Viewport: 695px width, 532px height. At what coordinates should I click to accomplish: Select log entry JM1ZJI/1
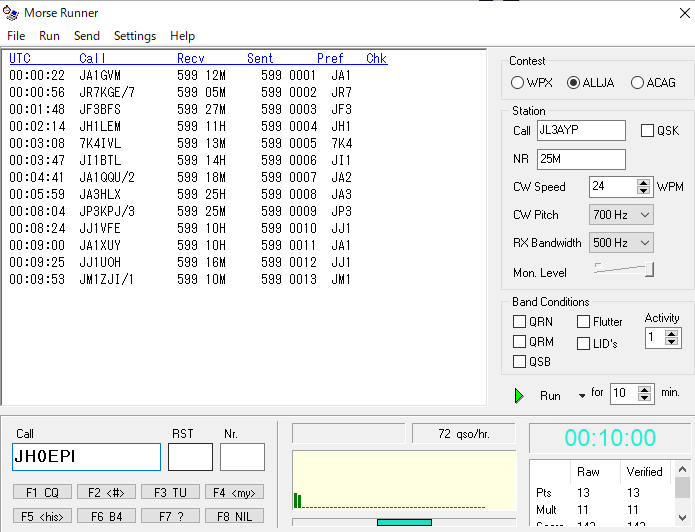[x=181, y=279]
